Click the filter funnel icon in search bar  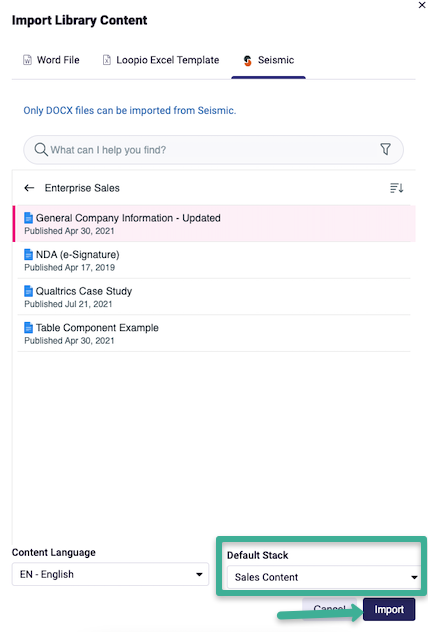click(385, 149)
